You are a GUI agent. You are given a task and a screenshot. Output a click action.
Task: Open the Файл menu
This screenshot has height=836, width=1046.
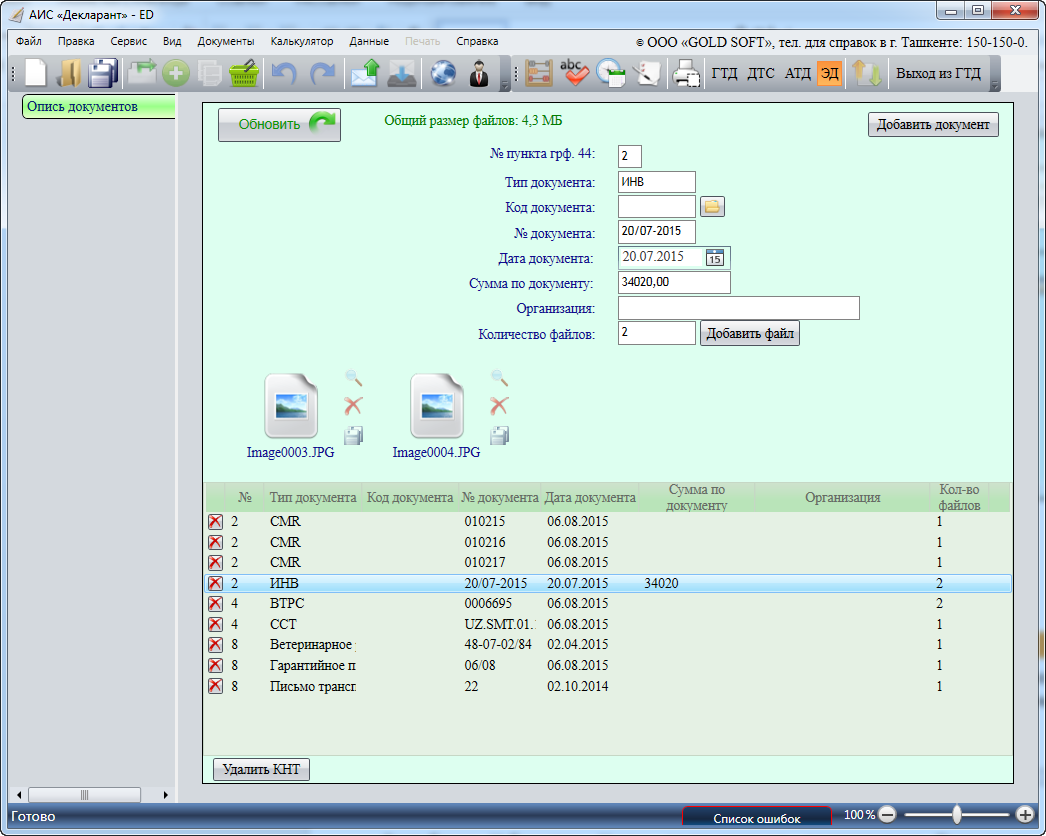29,41
